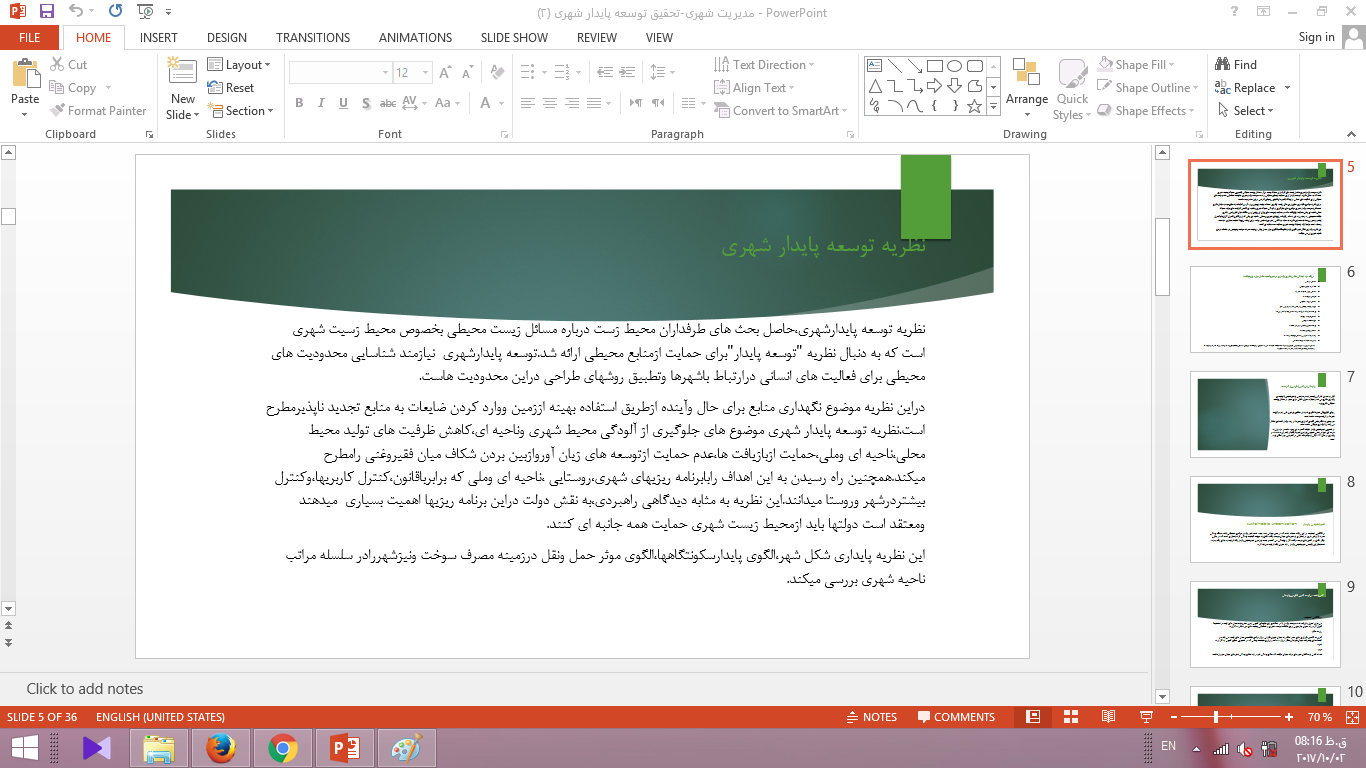Switch to Normal view icon in status bar

(1034, 717)
